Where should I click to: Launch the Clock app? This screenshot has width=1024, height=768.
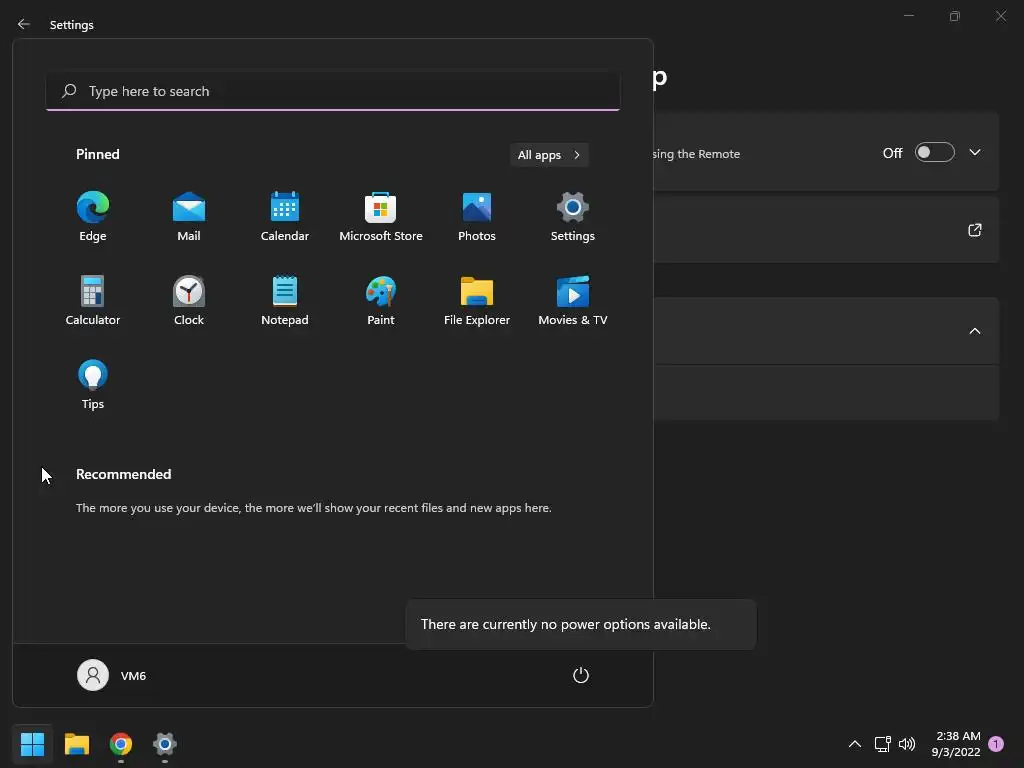(x=189, y=300)
